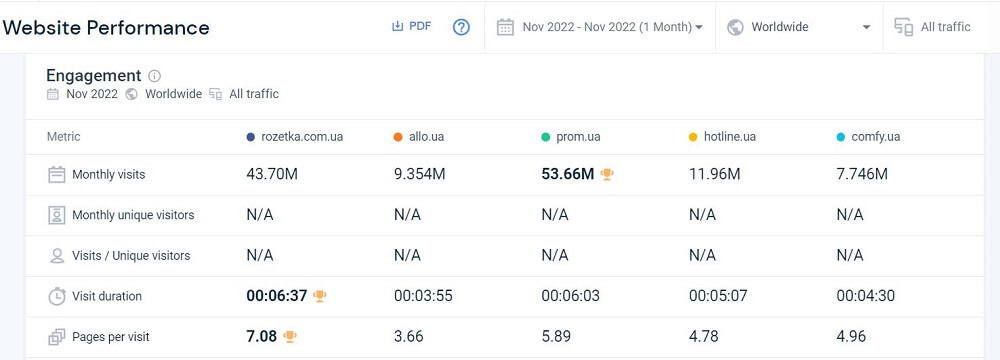Click the small calendar icon under Engagement
Image resolution: width=1000 pixels, height=360 pixels.
pos(53,94)
